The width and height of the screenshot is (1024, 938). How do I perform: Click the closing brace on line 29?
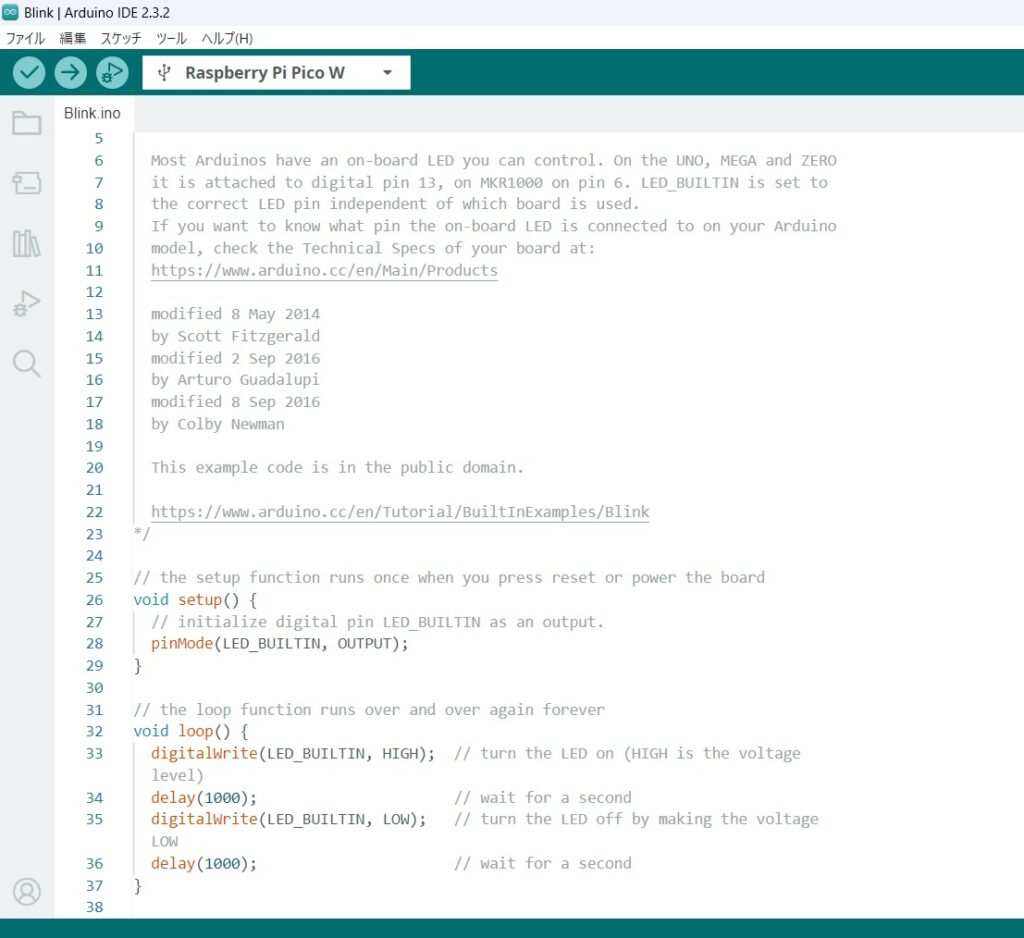138,666
